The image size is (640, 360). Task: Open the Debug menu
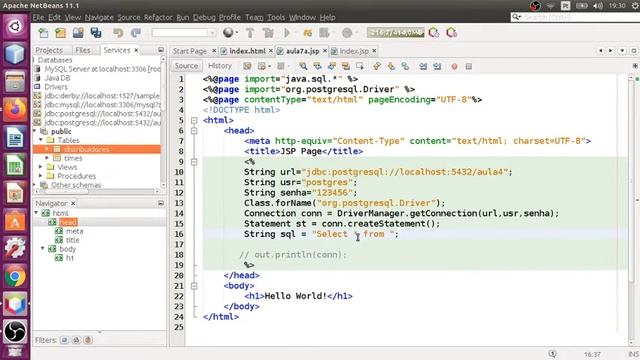coord(204,17)
